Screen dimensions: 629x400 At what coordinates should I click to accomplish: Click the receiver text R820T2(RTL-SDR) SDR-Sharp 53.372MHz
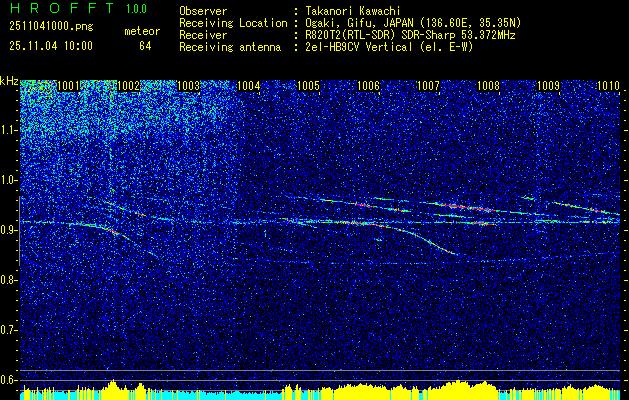(x=410, y=35)
